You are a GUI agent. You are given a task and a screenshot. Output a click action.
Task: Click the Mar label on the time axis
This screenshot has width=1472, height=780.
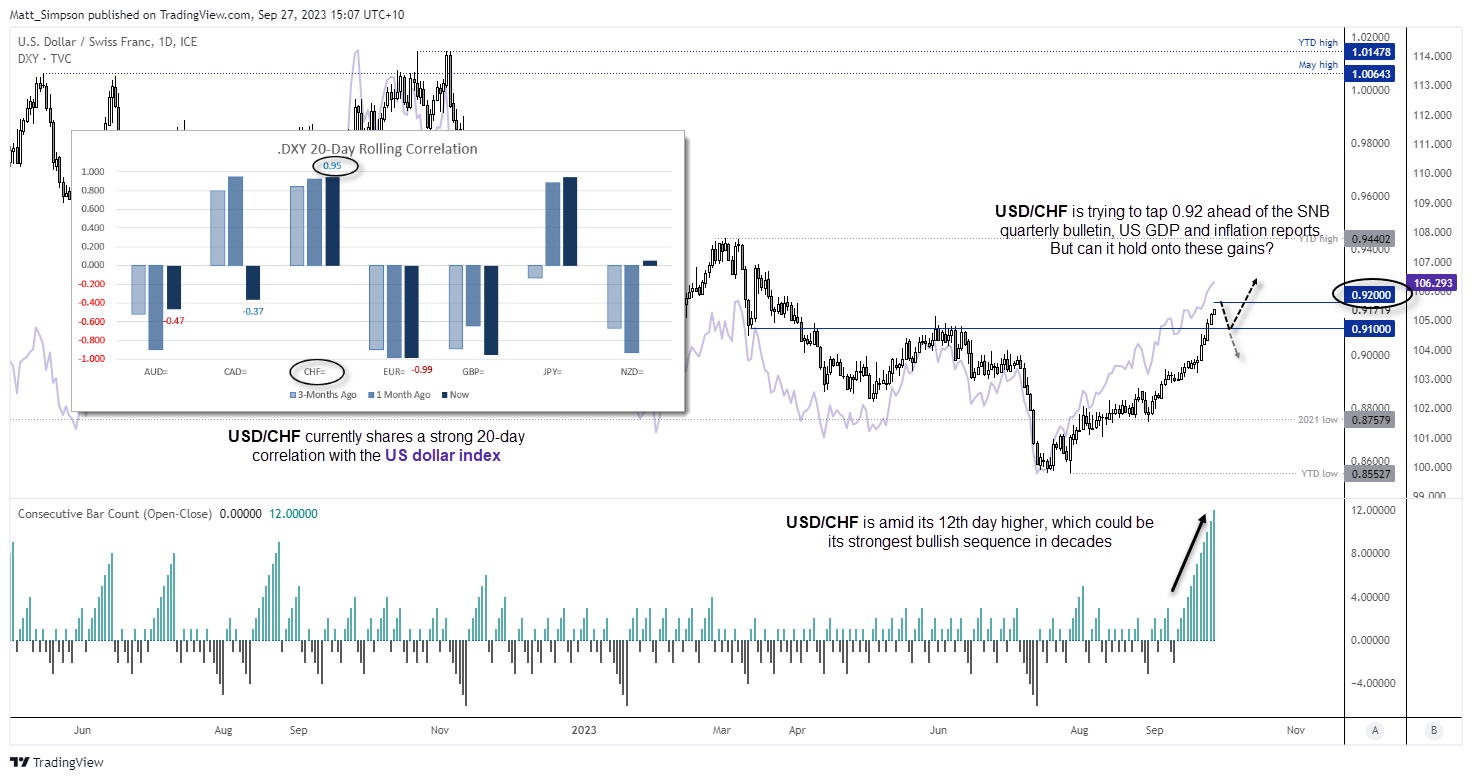[x=721, y=731]
